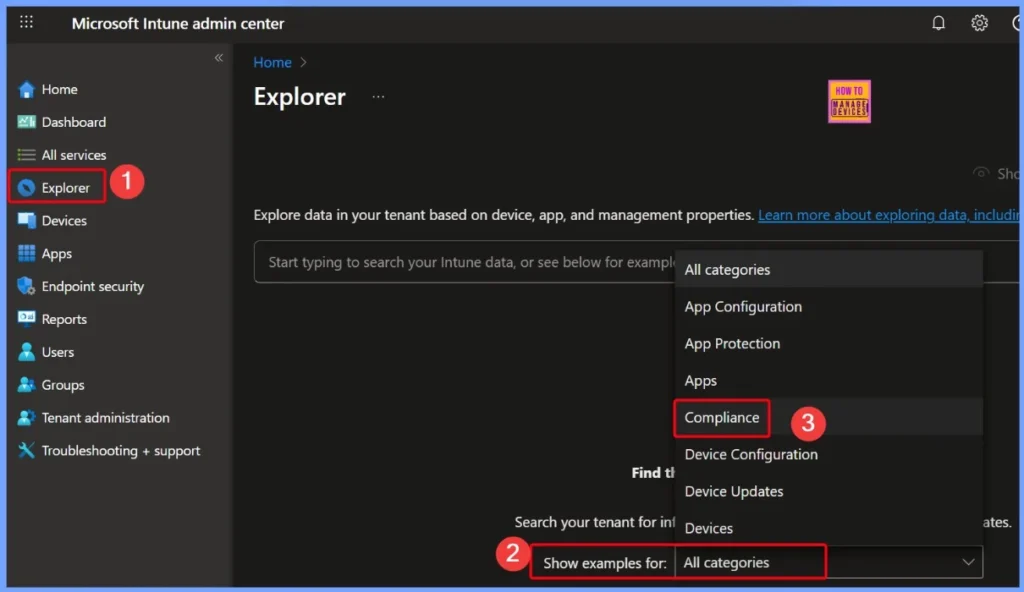The width and height of the screenshot is (1024, 592).
Task: Click the dropdown chevron arrow
Action: coord(968,563)
